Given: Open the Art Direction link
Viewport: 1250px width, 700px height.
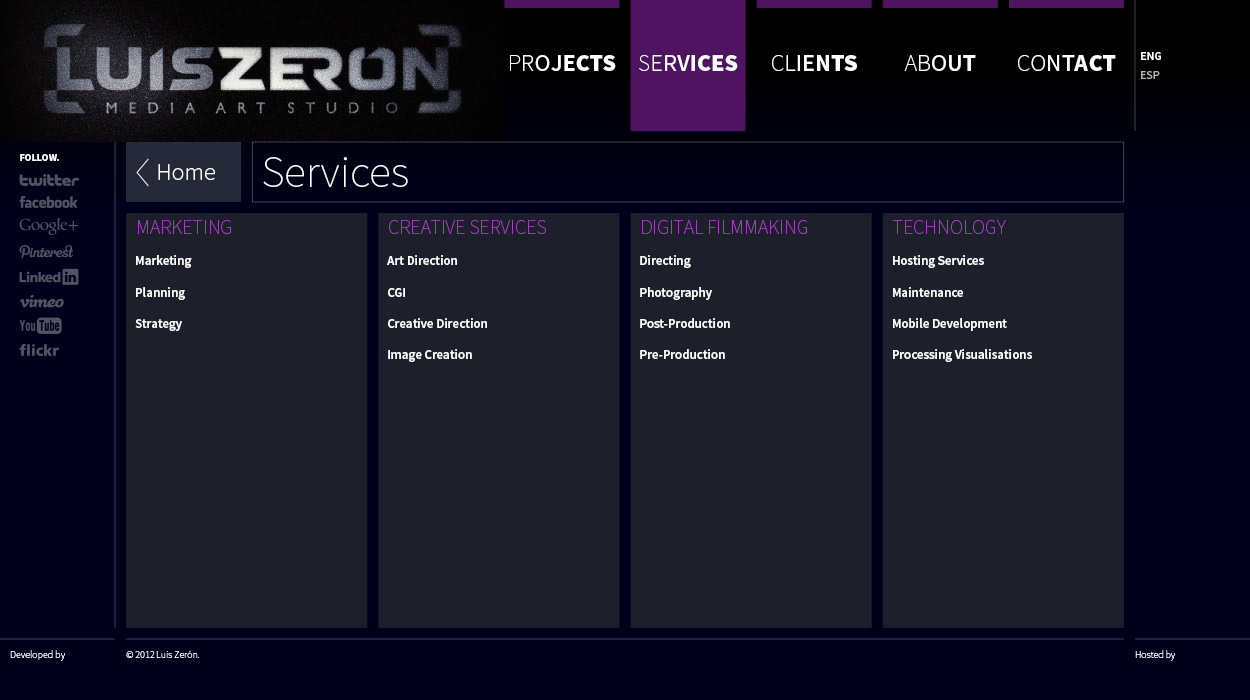Looking at the screenshot, I should pos(422,261).
